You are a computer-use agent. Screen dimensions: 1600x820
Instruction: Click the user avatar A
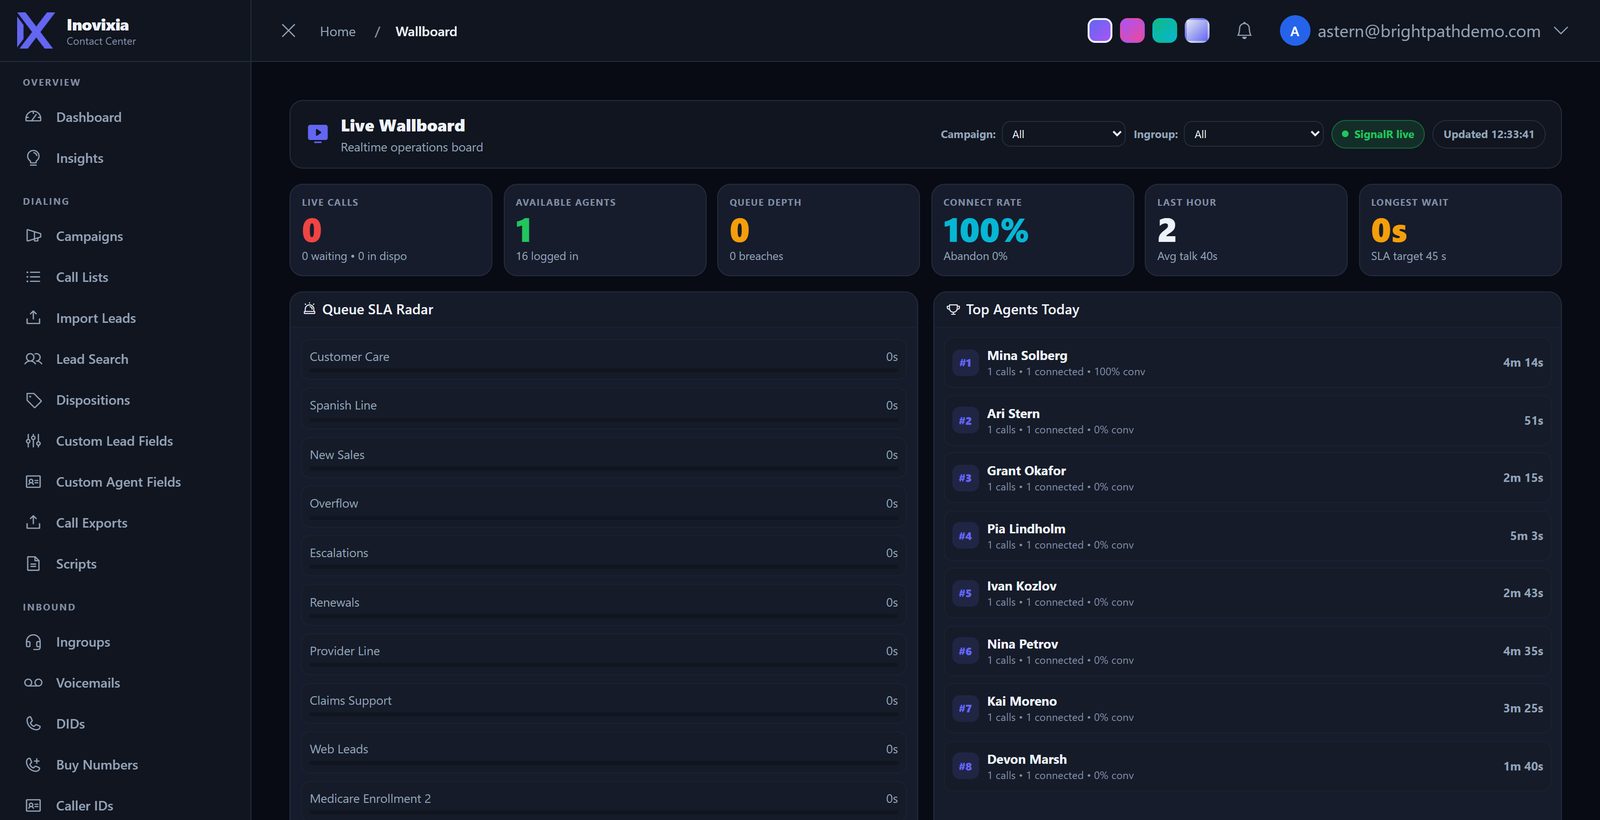[1295, 31]
